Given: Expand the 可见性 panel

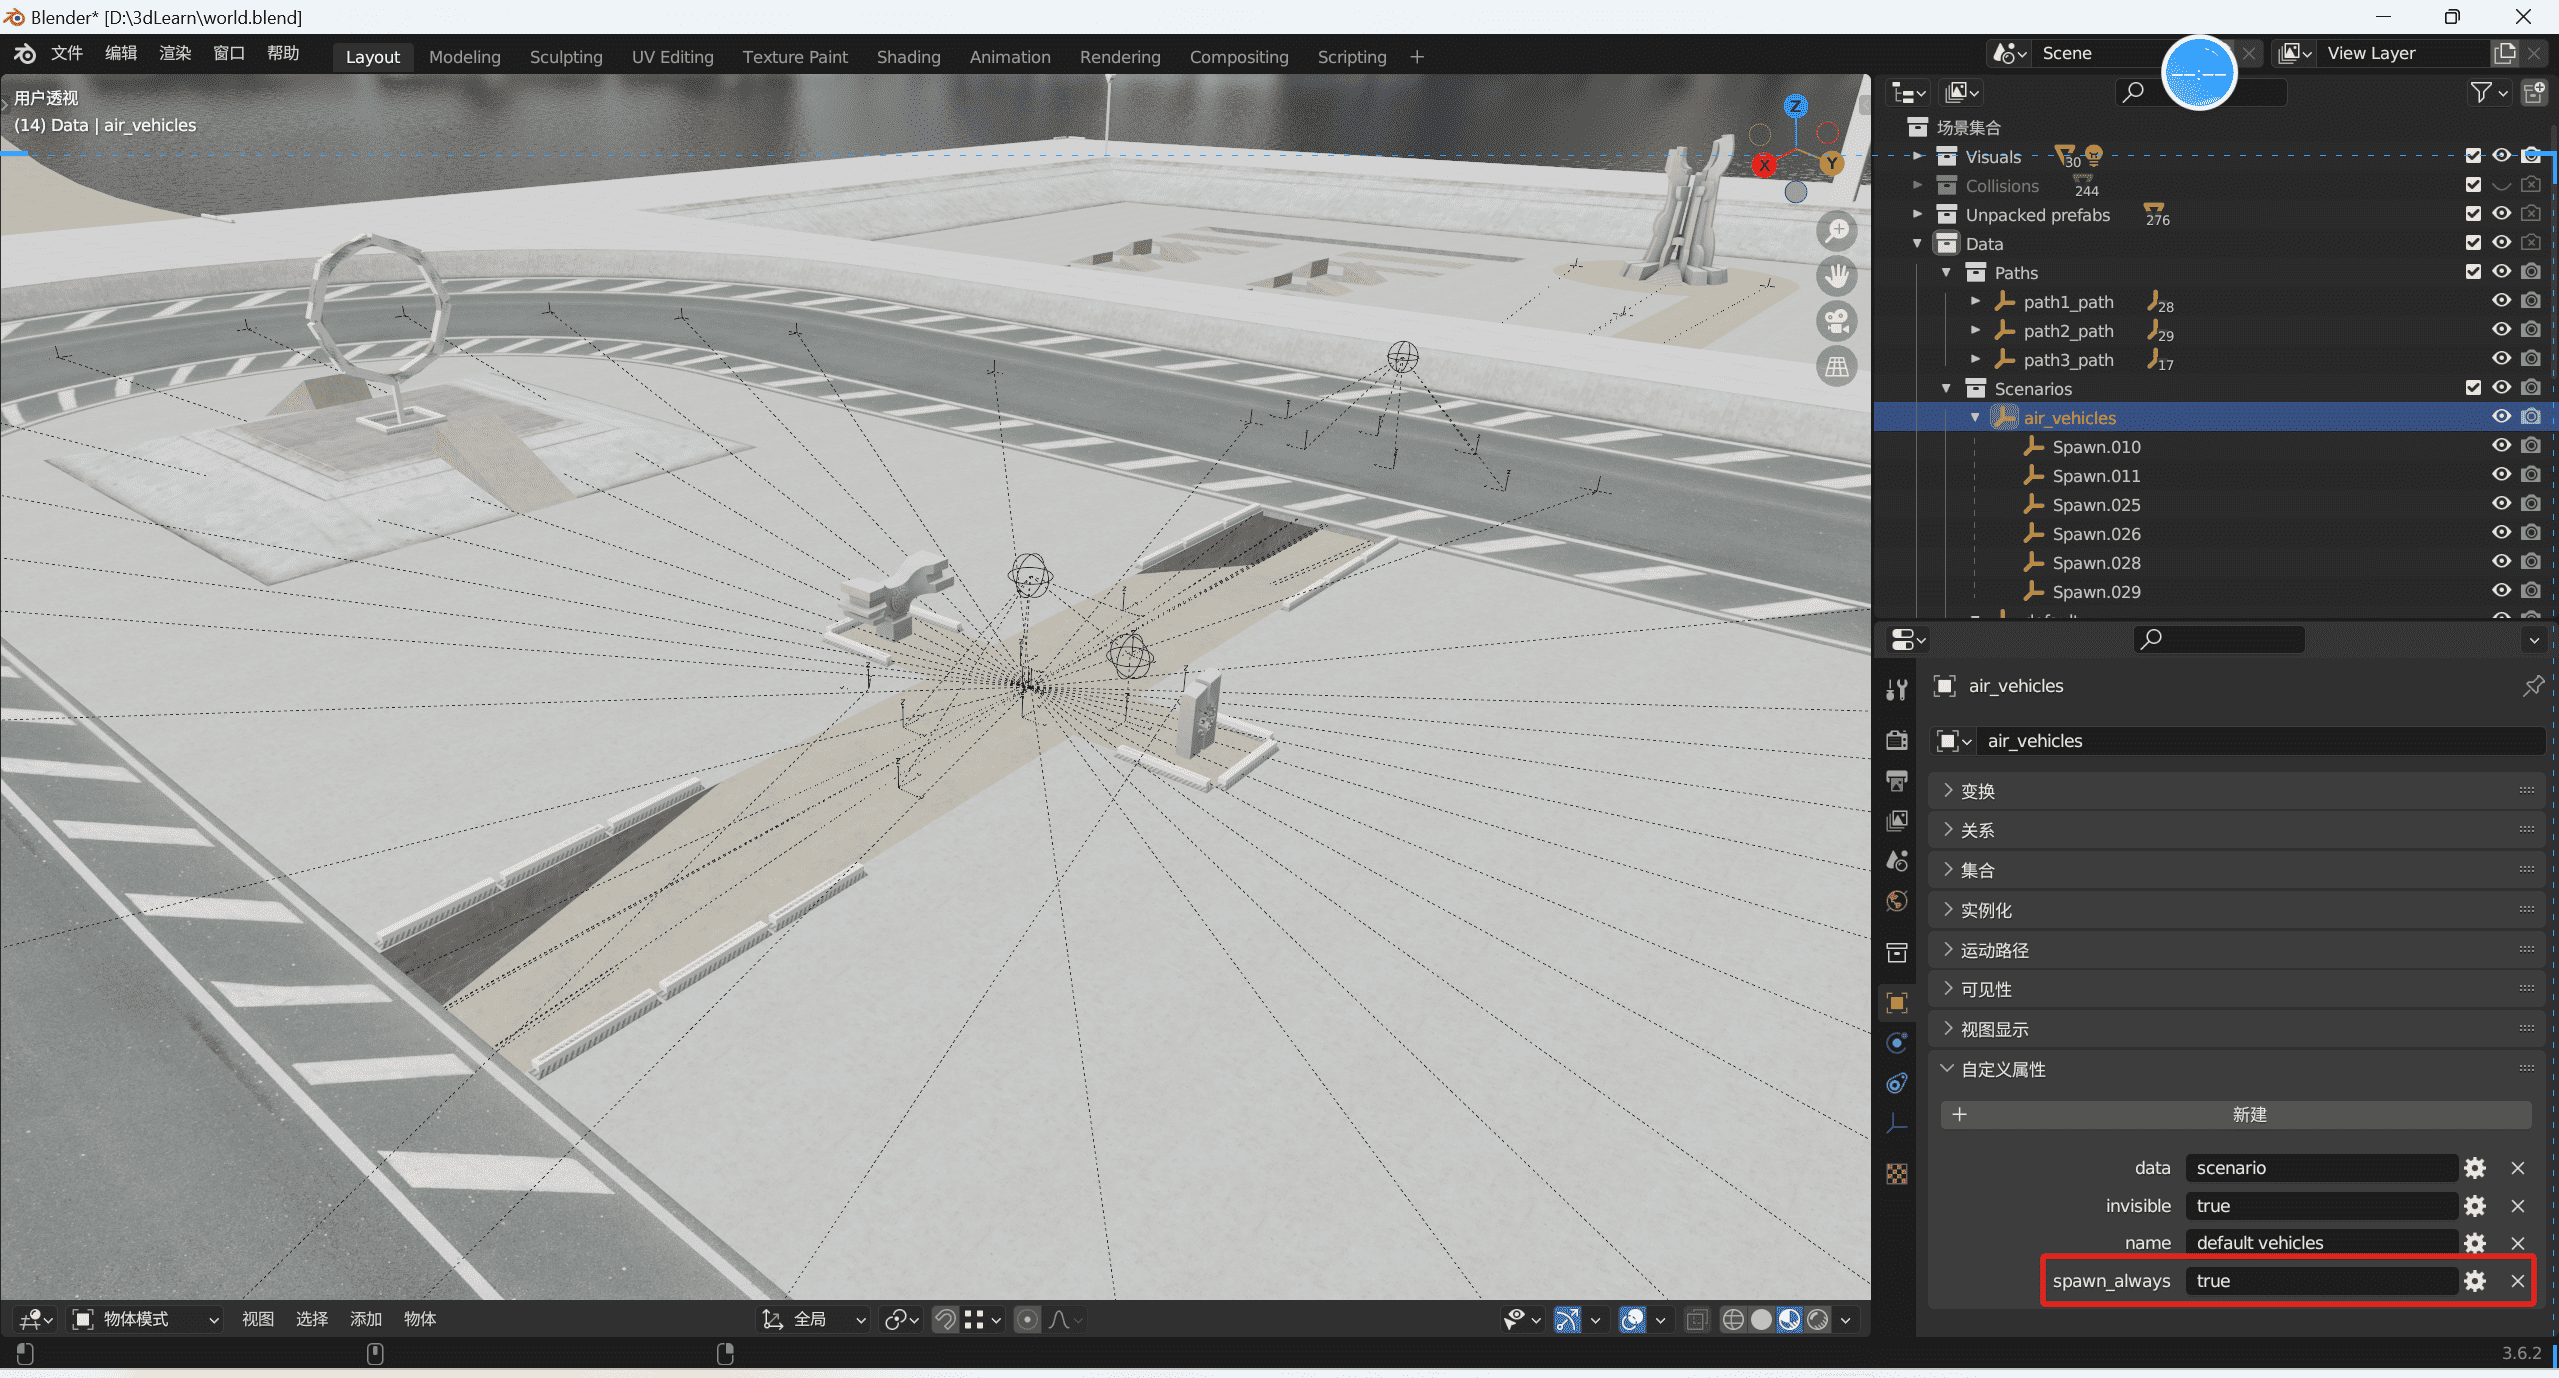Looking at the screenshot, I should (x=2235, y=989).
